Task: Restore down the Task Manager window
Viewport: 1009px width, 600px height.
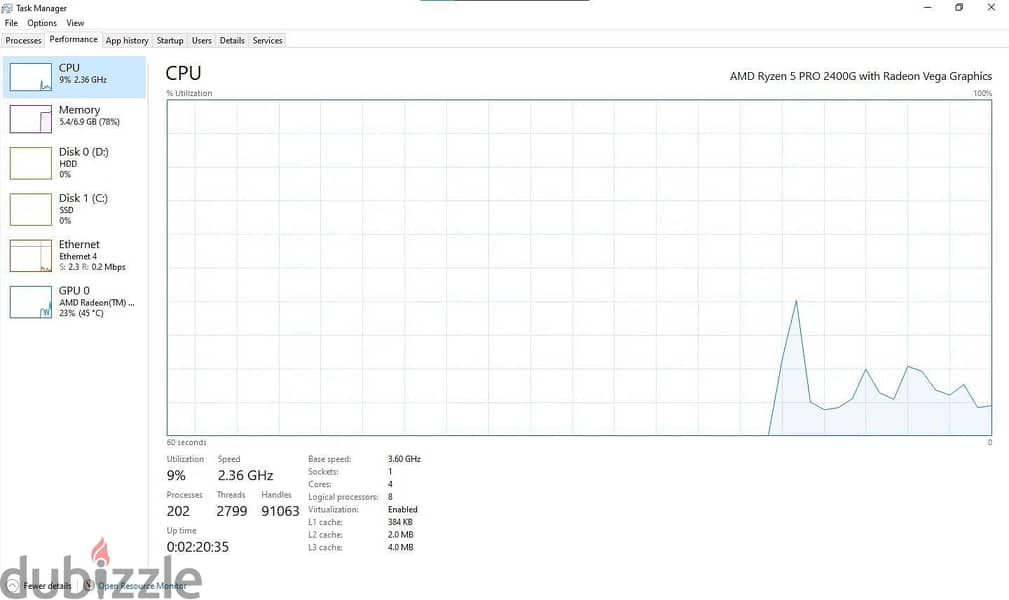Action: pyautogui.click(x=959, y=8)
